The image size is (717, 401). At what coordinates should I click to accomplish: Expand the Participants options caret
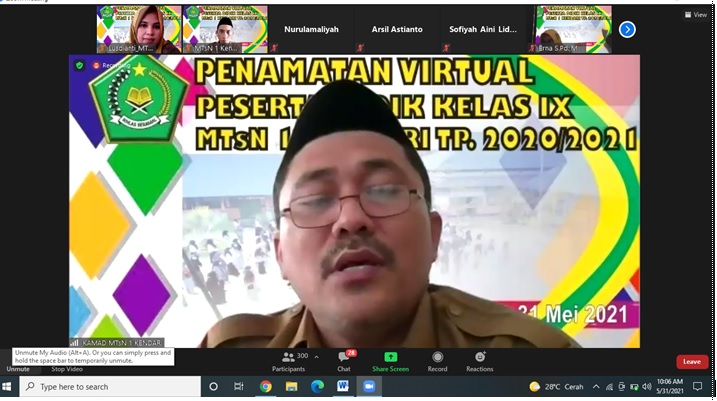(x=317, y=356)
